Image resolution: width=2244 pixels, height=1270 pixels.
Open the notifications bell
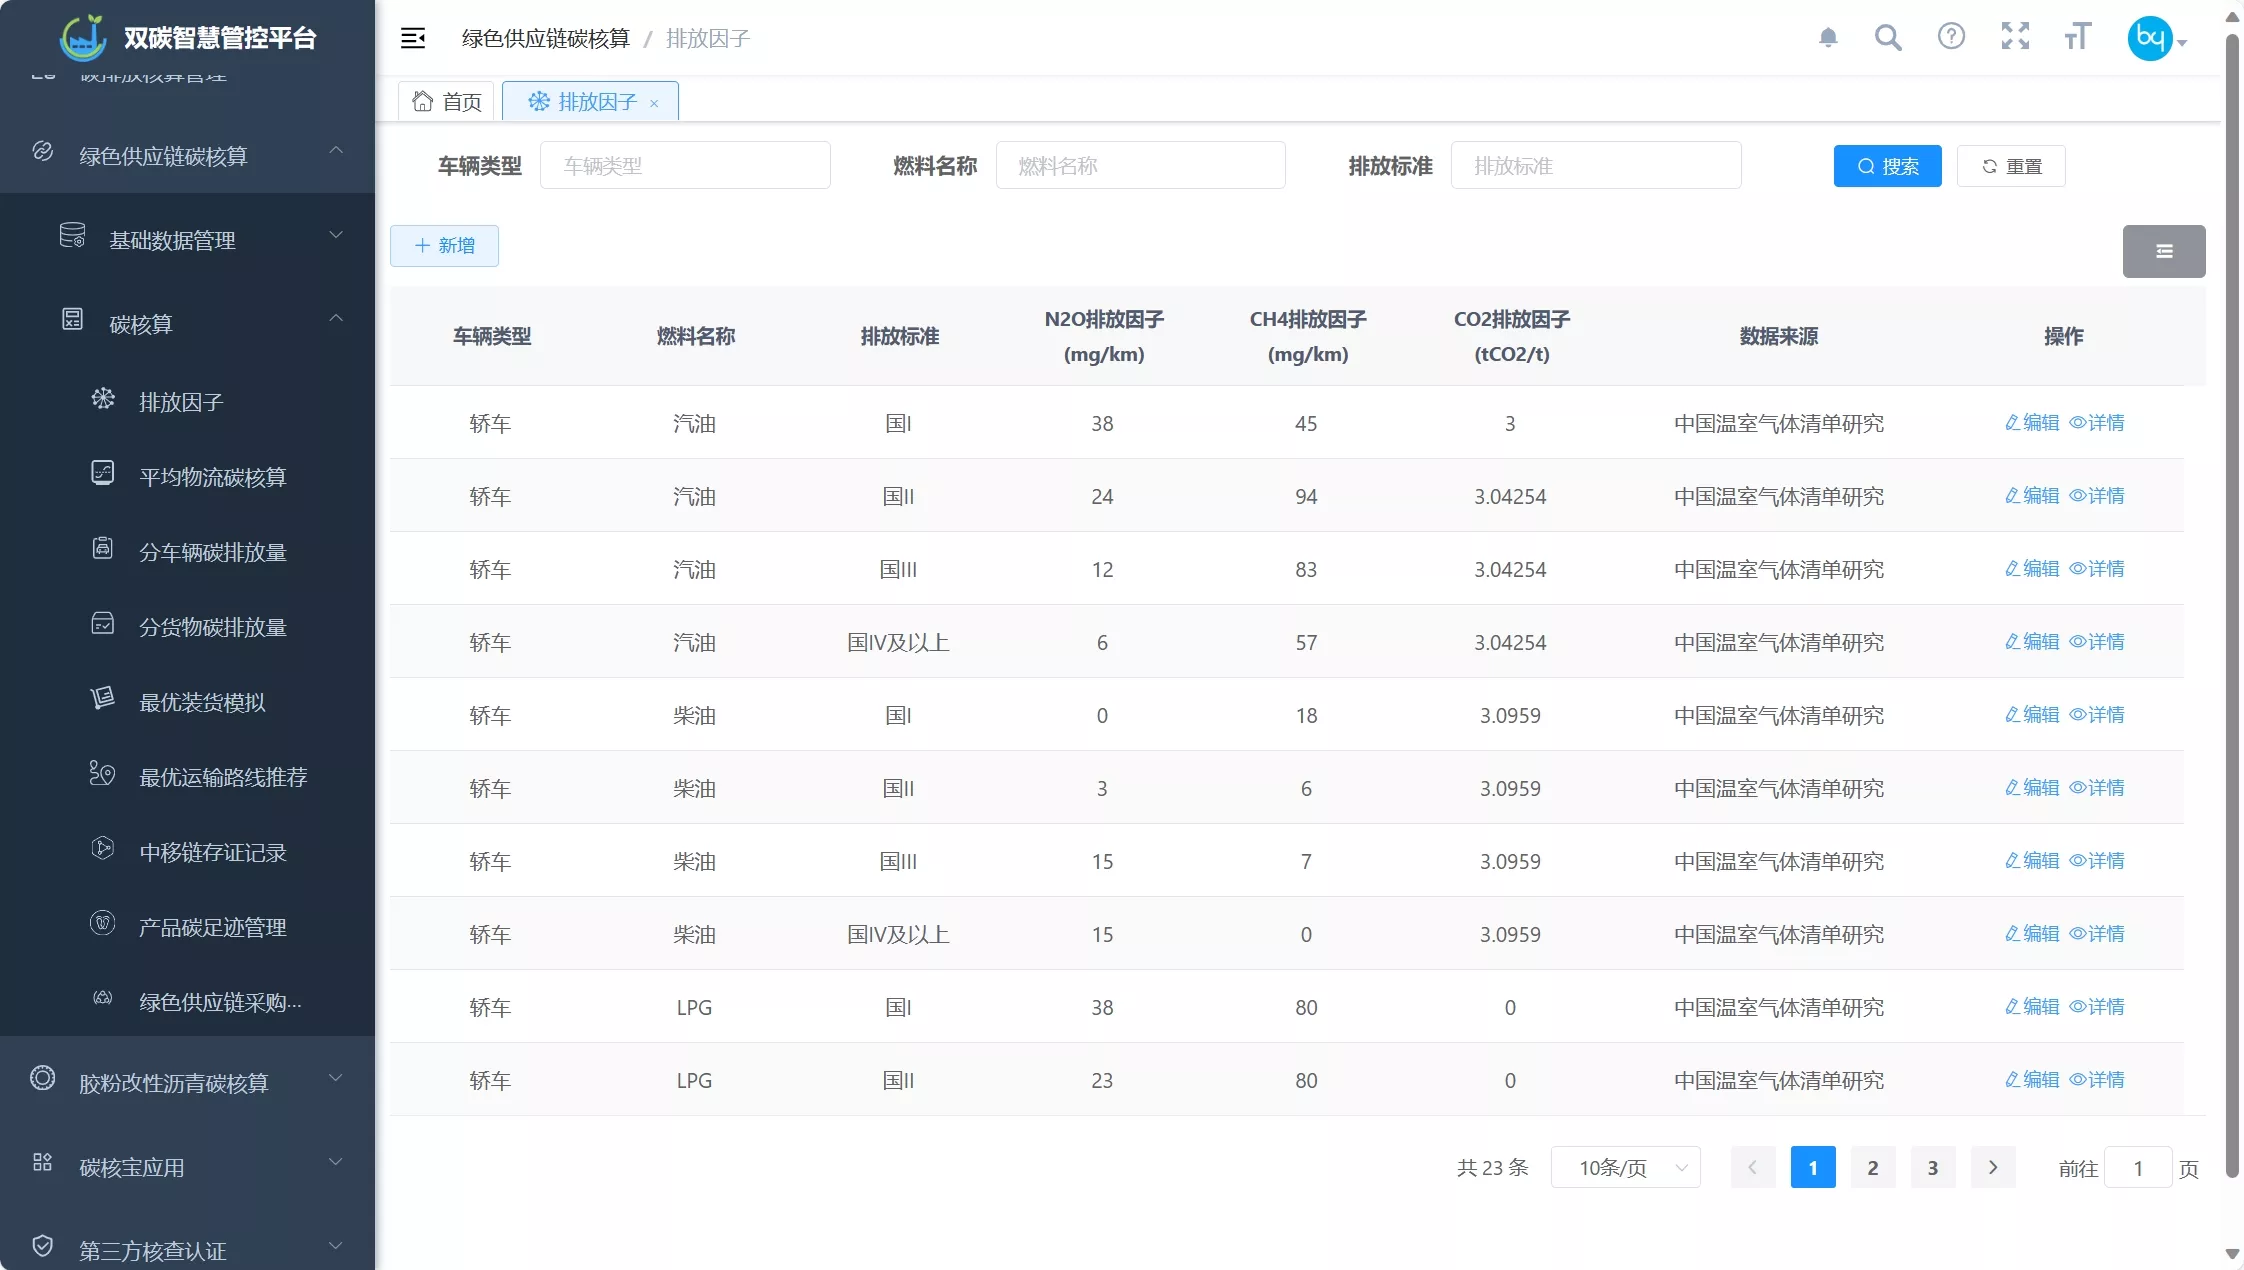pyautogui.click(x=1828, y=38)
